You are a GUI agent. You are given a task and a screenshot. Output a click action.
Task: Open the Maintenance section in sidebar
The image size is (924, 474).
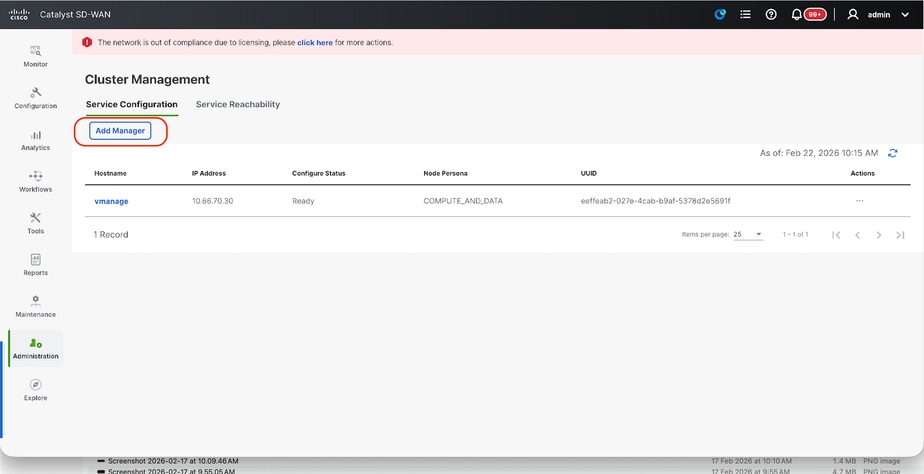tap(35, 307)
